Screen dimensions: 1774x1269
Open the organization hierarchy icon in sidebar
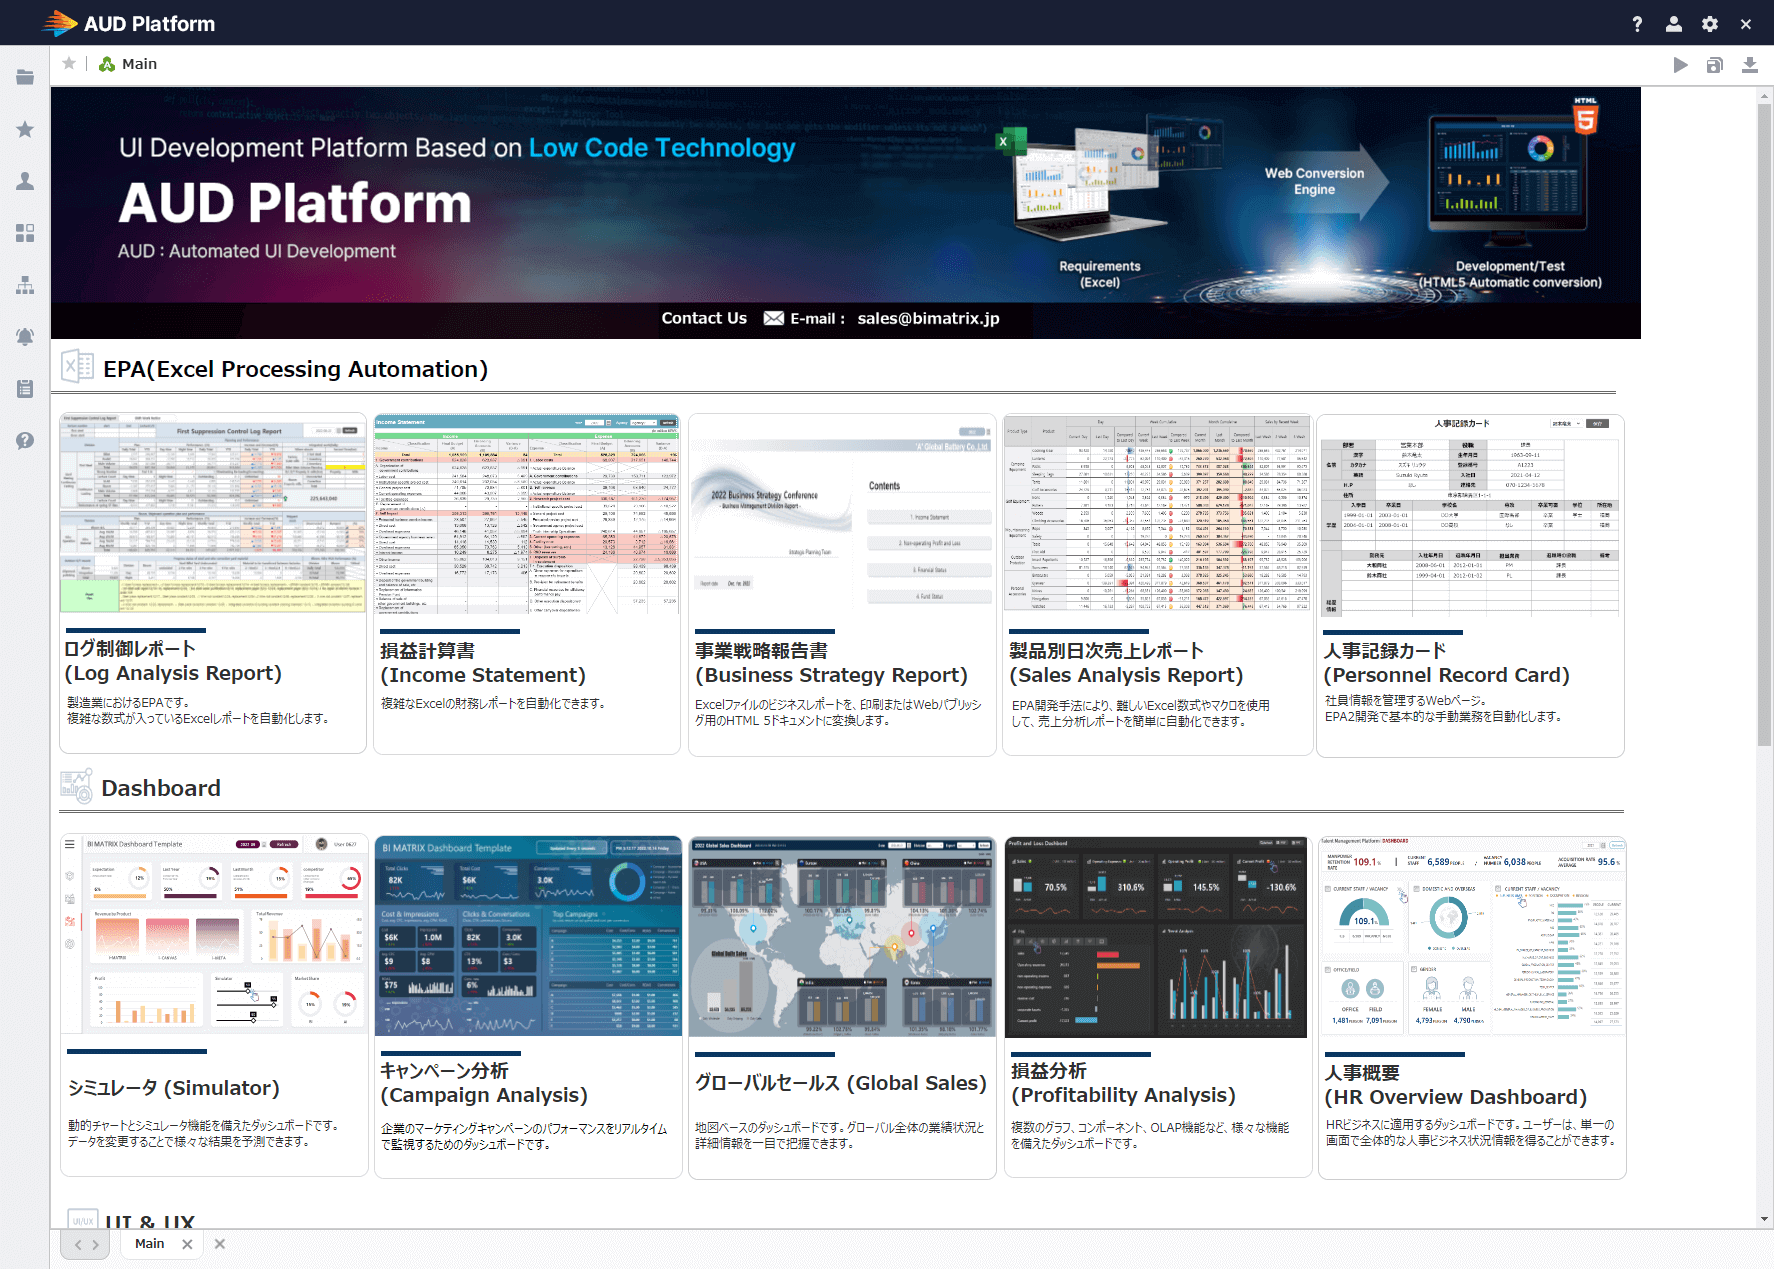point(25,285)
